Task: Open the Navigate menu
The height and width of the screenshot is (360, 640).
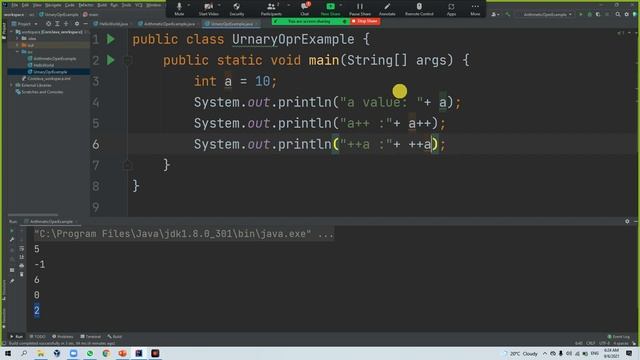Action: [53, 5]
